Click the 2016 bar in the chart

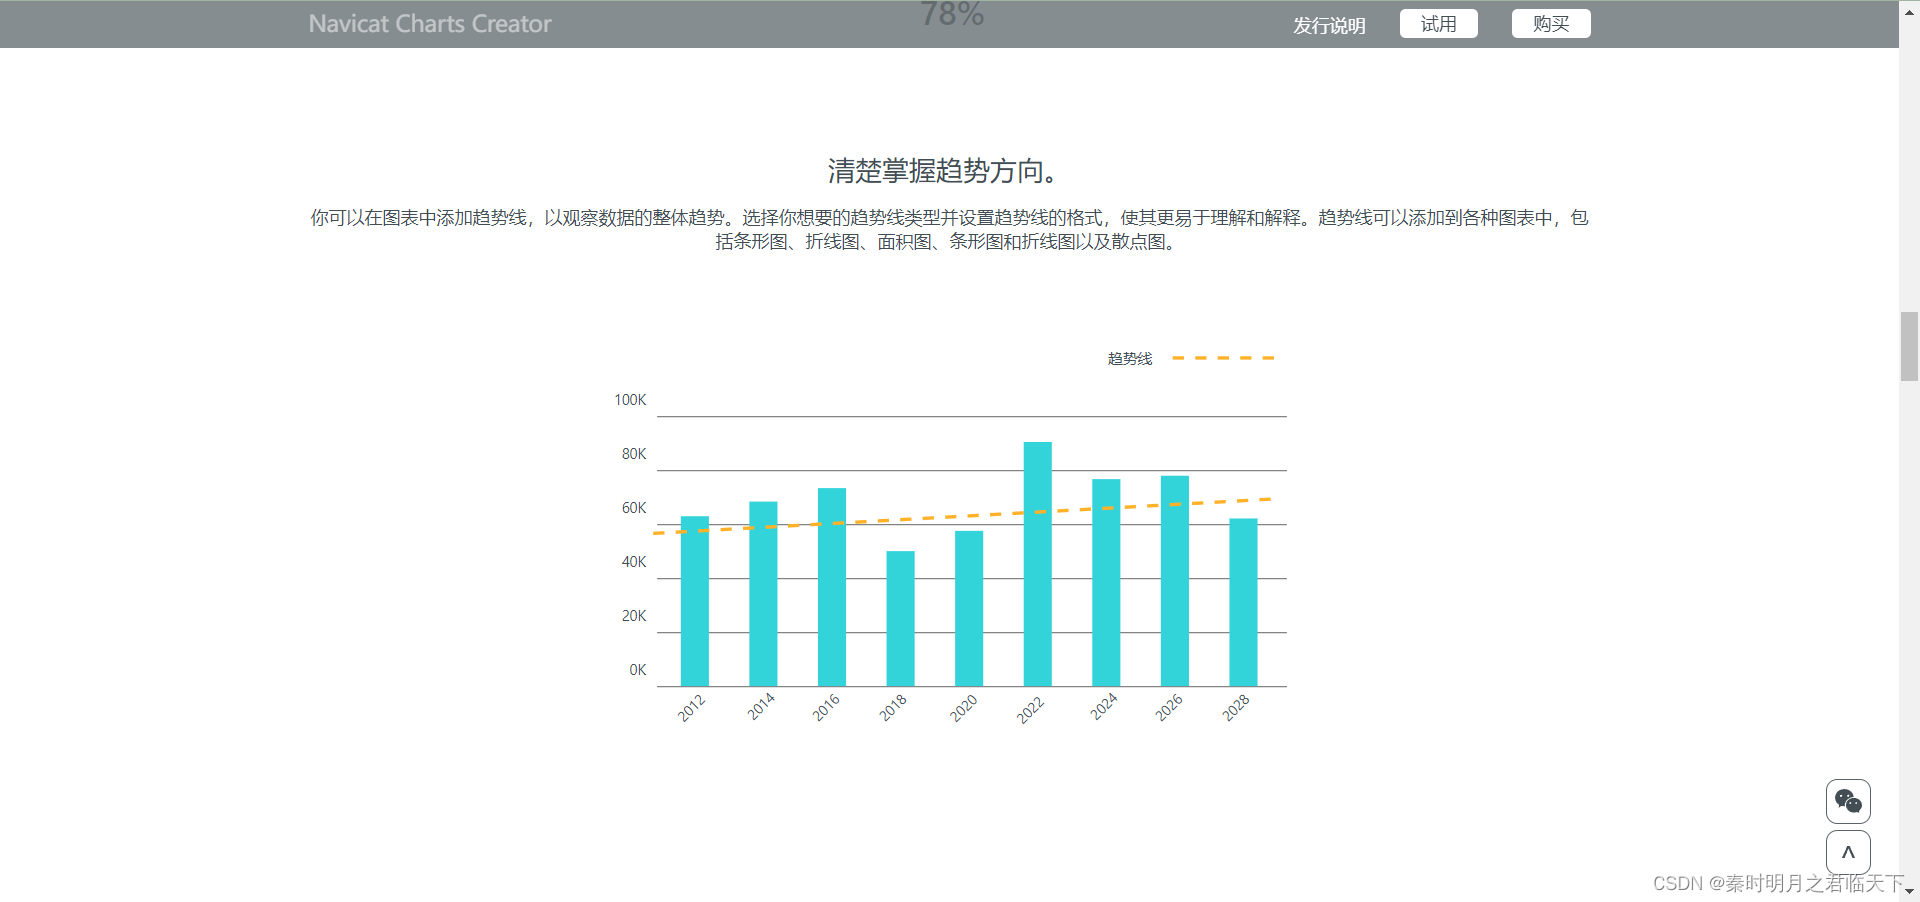pos(832,587)
